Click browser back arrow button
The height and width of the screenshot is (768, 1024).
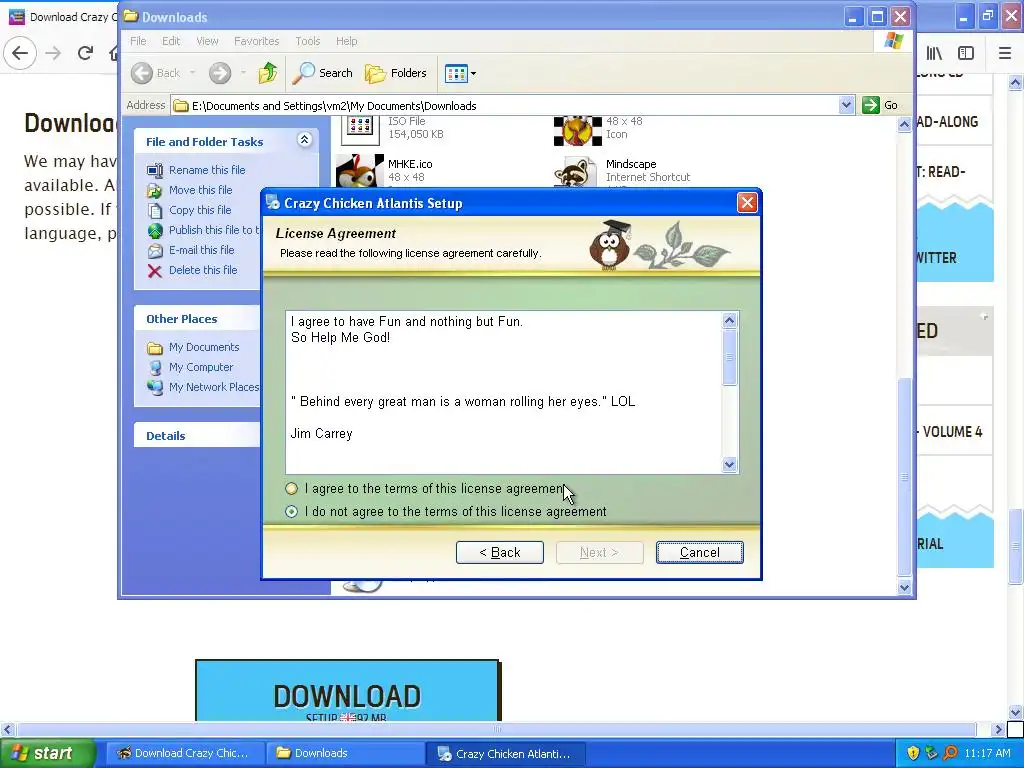point(20,53)
